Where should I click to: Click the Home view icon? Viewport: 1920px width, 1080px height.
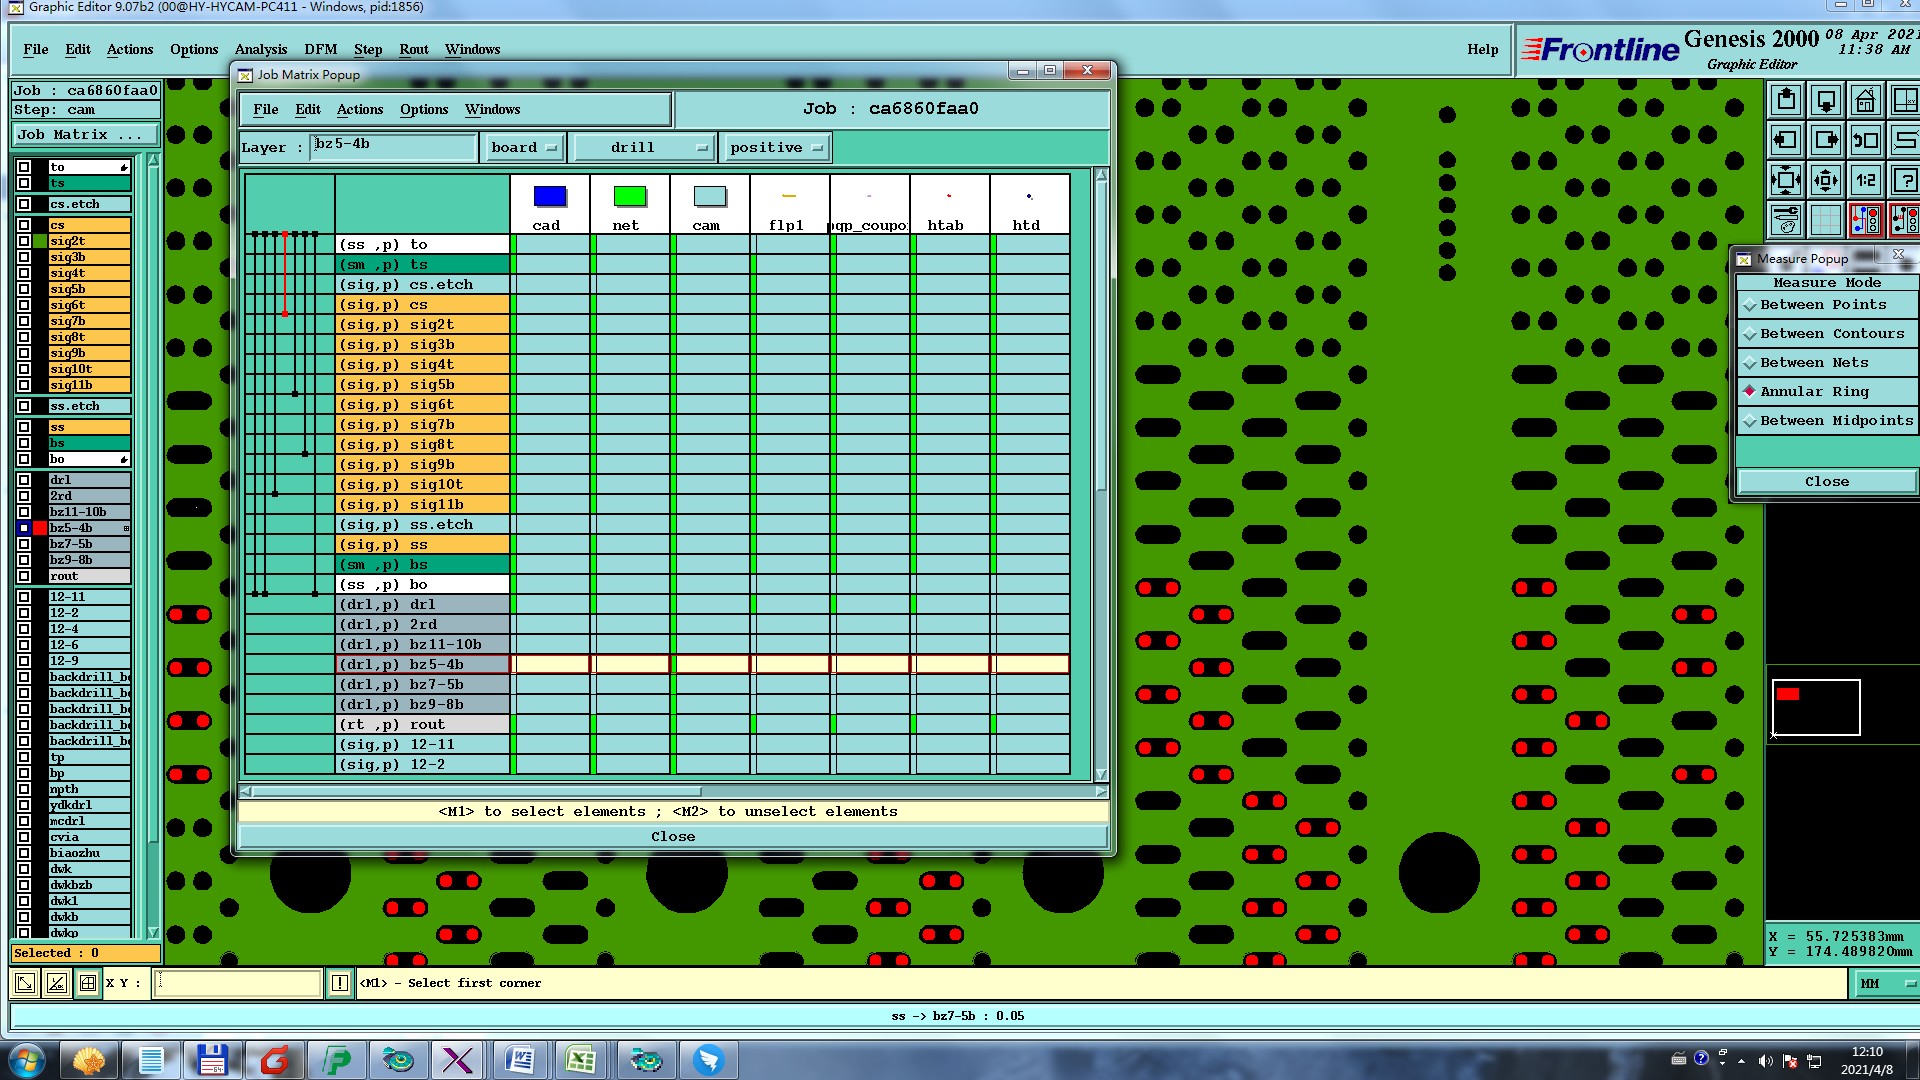click(1865, 101)
